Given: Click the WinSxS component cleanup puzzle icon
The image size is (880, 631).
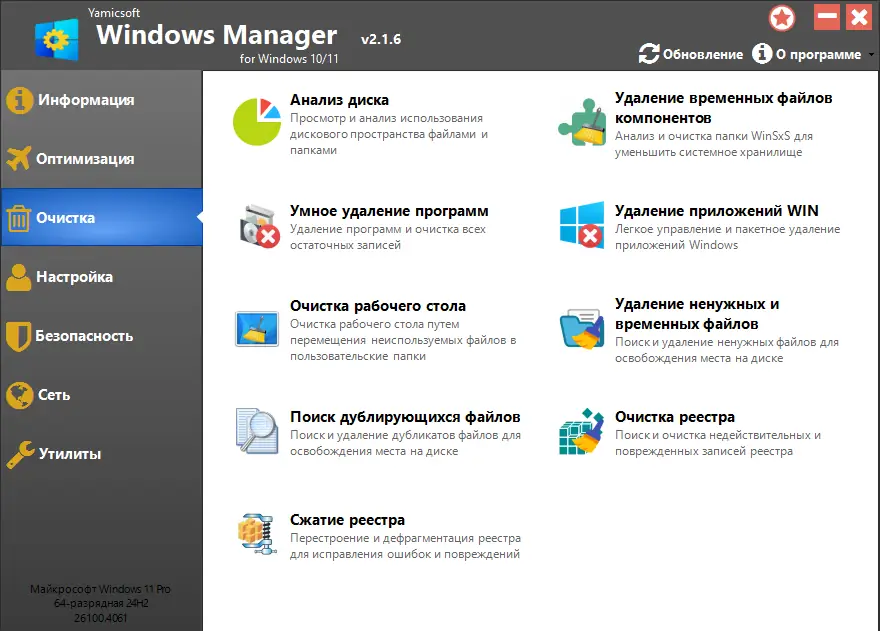Looking at the screenshot, I should pos(582,122).
